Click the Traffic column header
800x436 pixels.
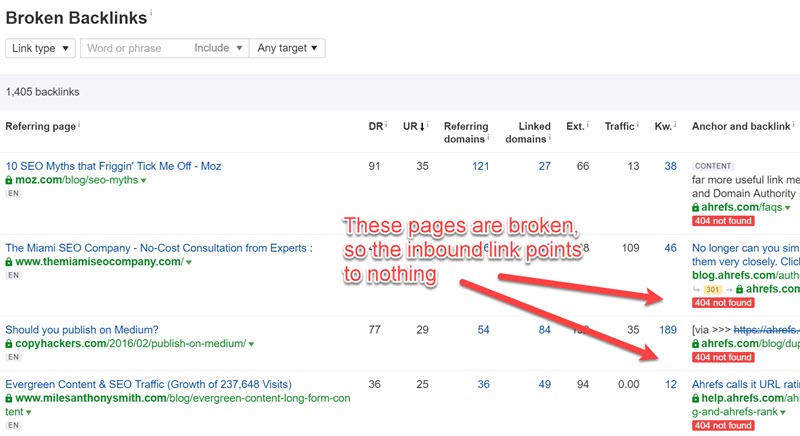point(619,126)
